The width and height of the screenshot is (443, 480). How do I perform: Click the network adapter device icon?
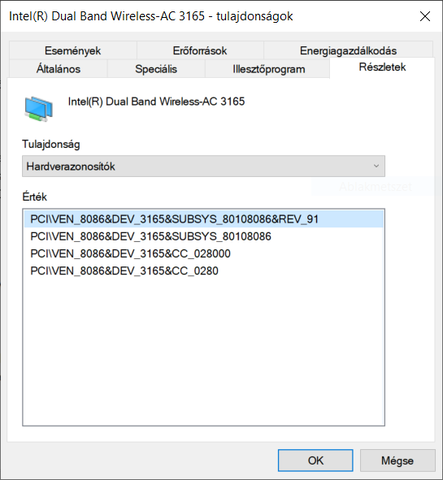[x=38, y=109]
